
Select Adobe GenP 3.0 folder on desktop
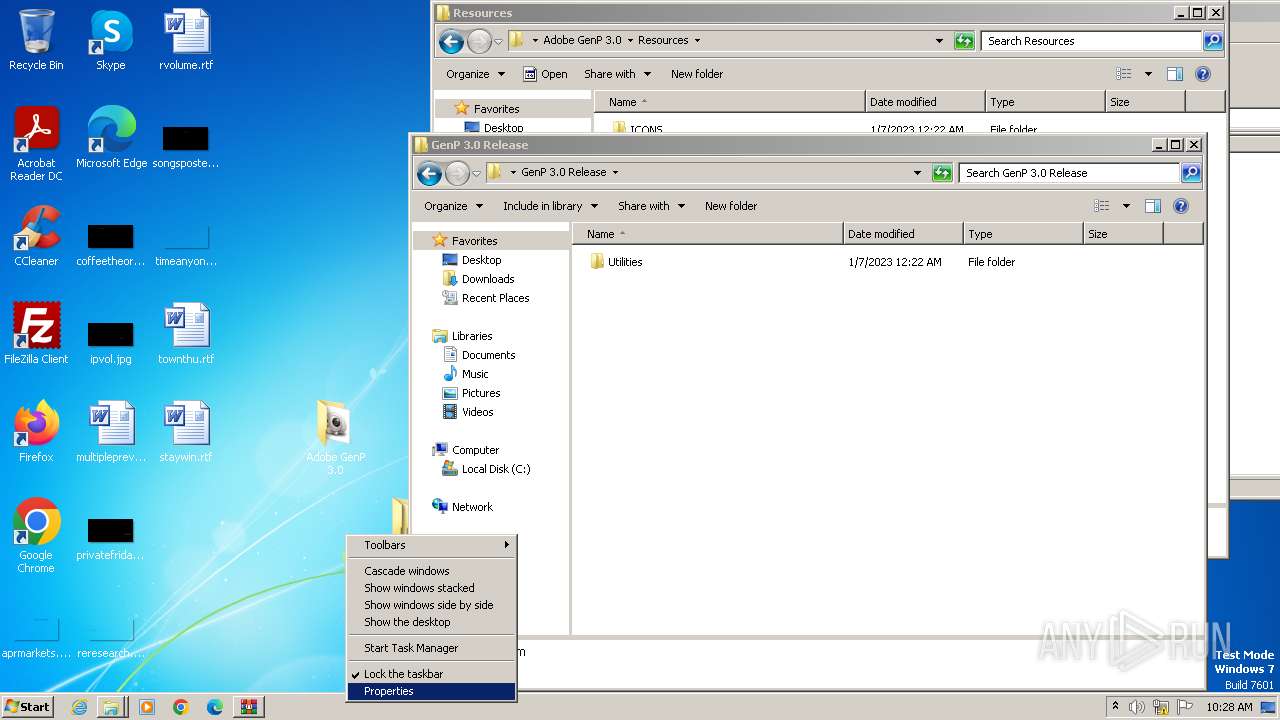coord(335,437)
